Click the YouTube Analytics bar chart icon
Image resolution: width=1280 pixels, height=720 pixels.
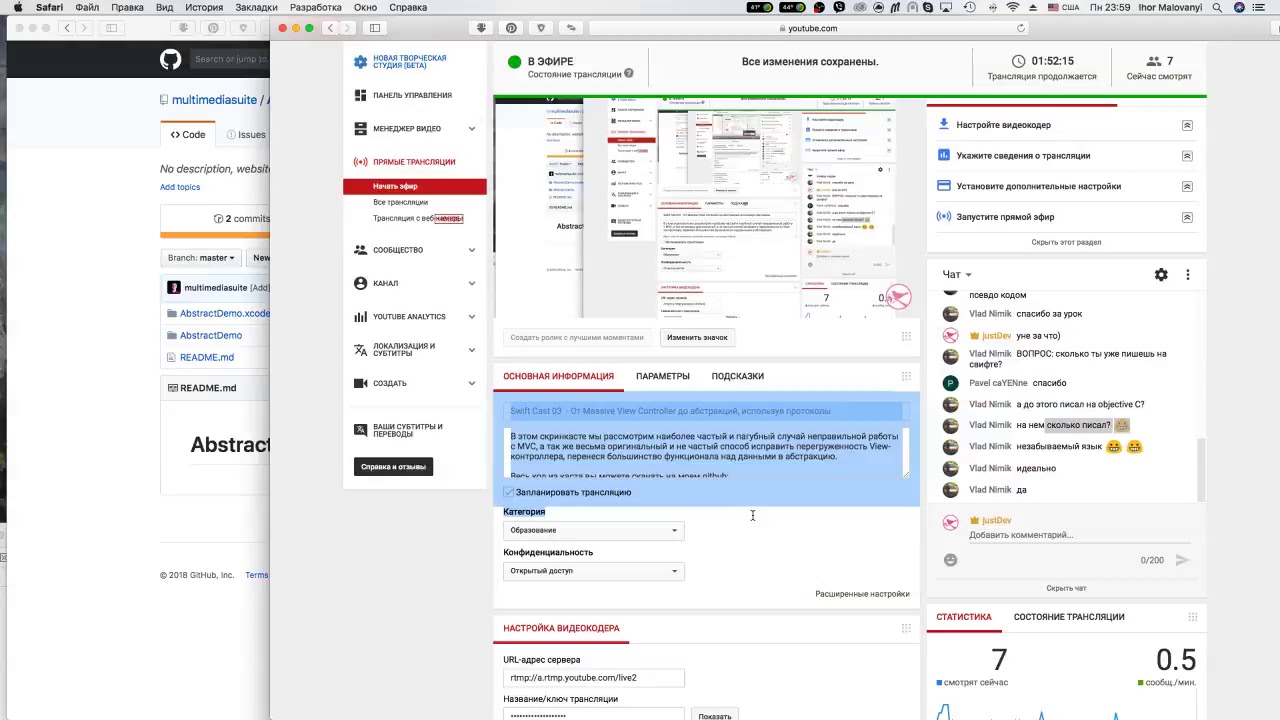pyautogui.click(x=360, y=317)
